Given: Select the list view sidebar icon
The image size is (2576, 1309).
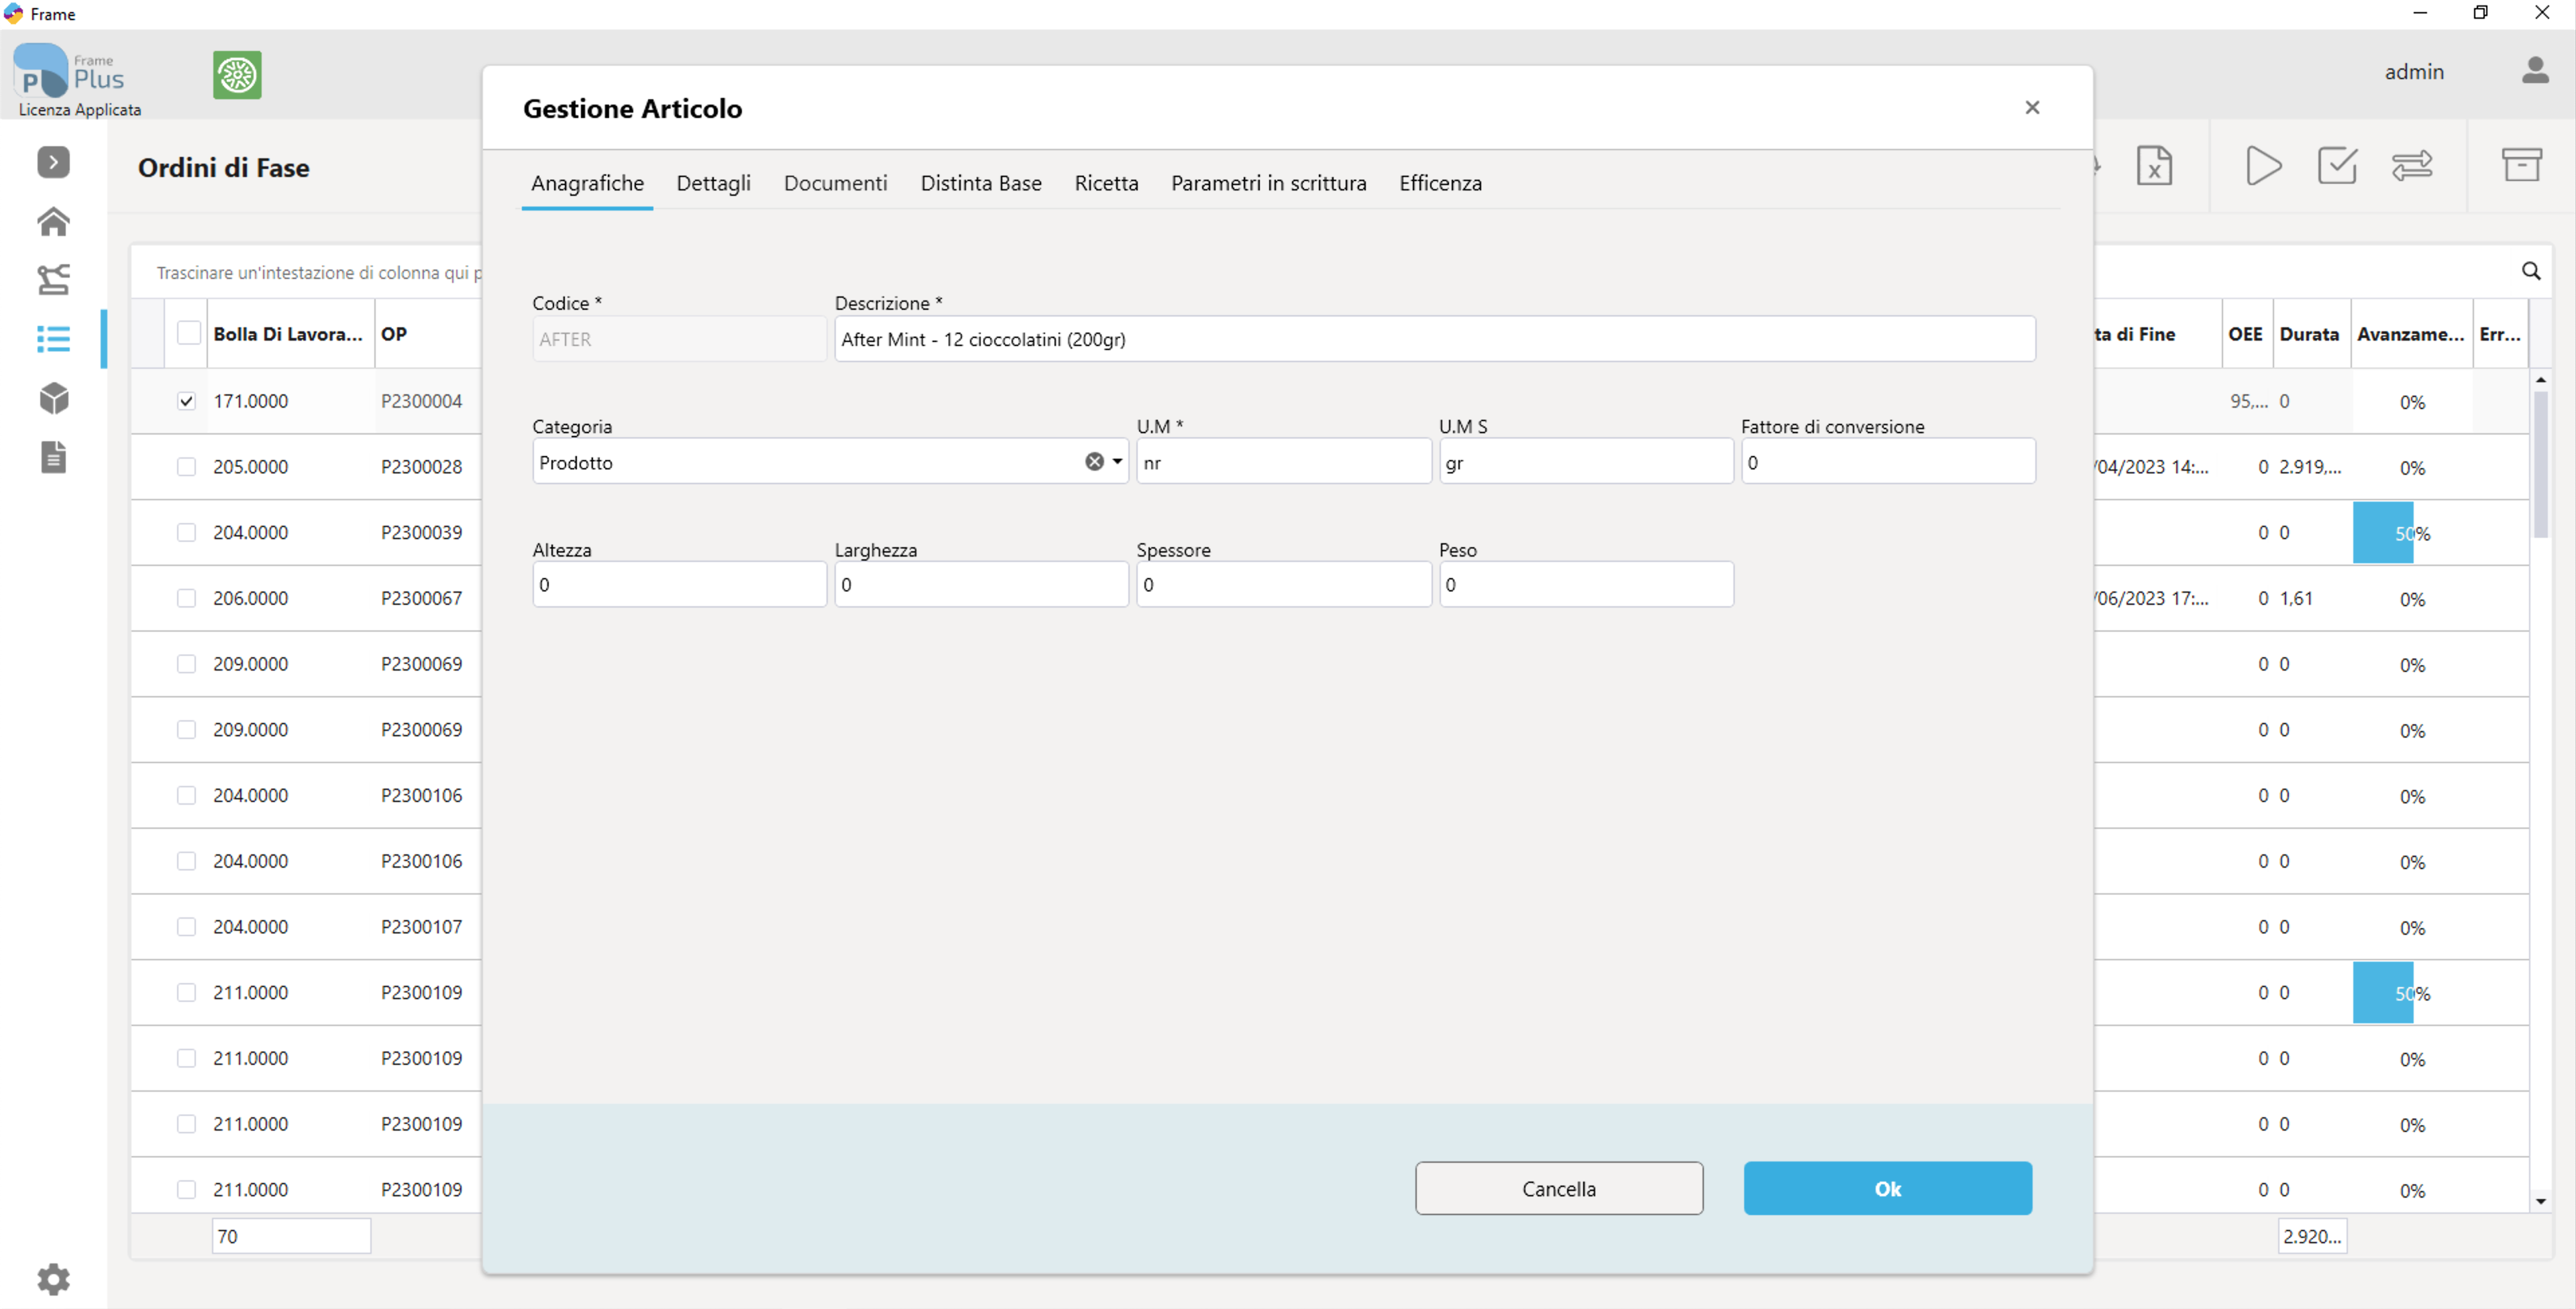Looking at the screenshot, I should coord(54,339).
